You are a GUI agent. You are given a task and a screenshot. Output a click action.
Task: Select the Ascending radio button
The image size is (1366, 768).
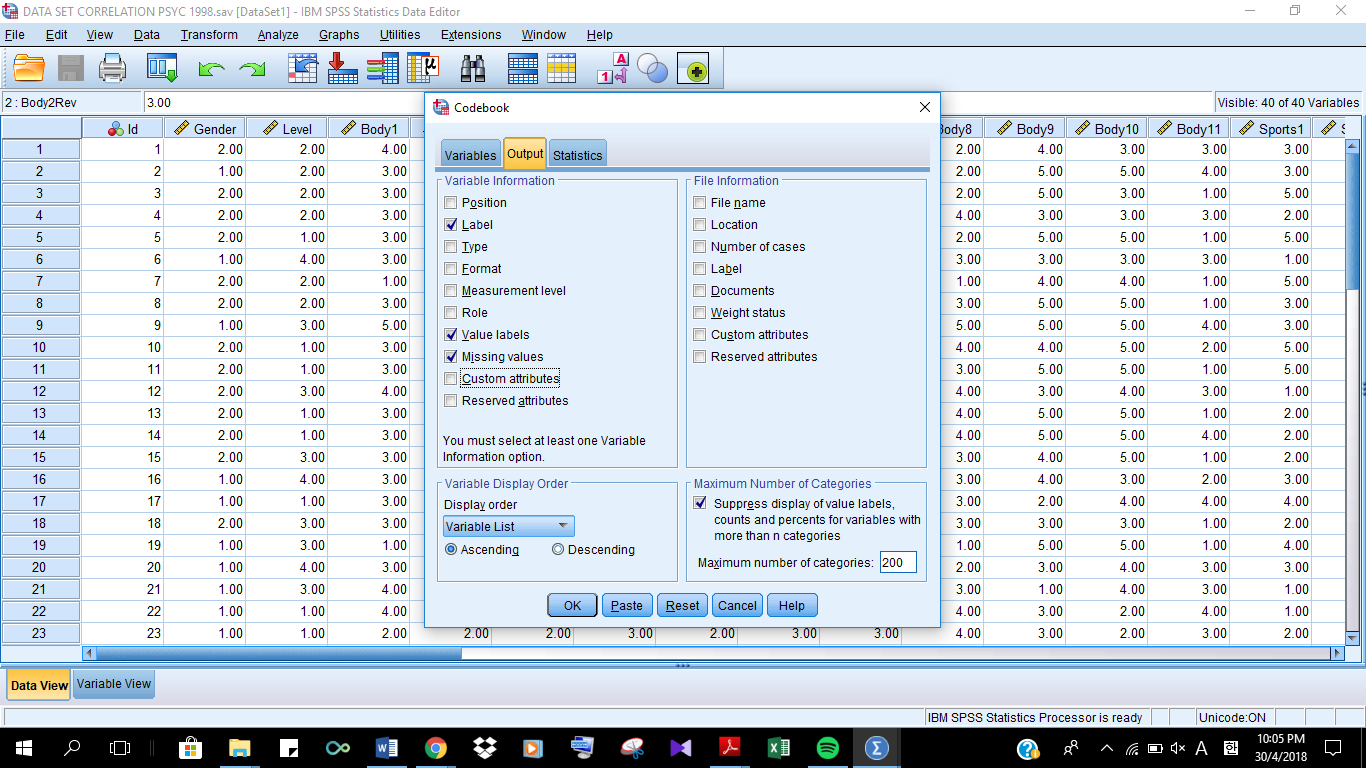[451, 550]
